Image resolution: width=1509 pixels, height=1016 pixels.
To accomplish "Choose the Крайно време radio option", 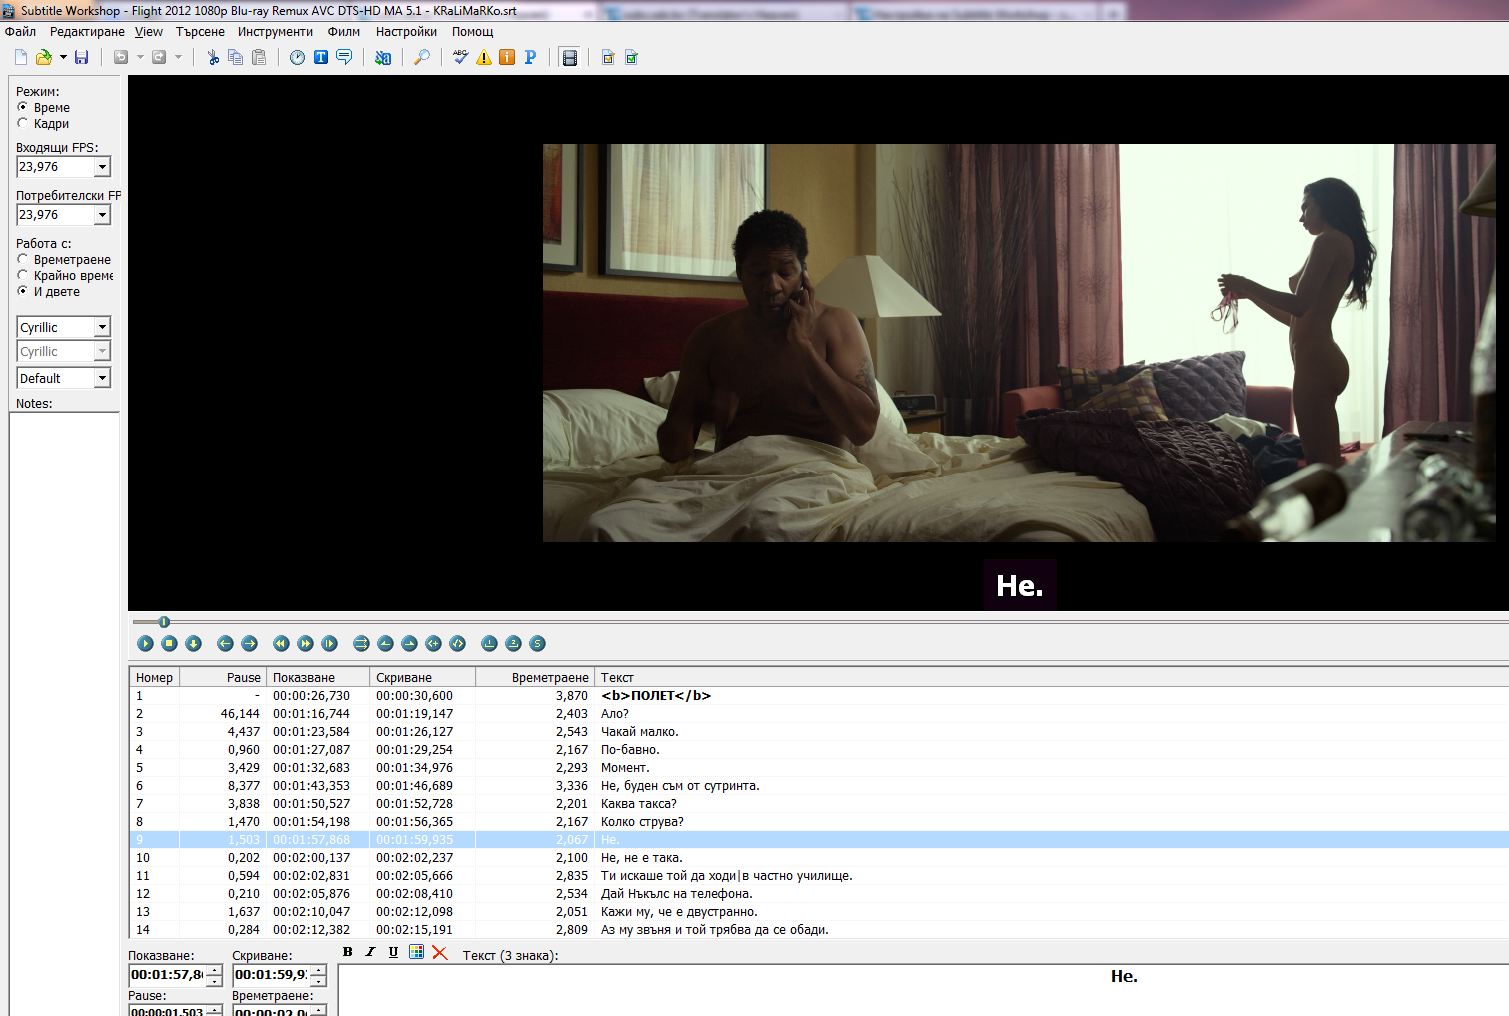I will tap(23, 276).
